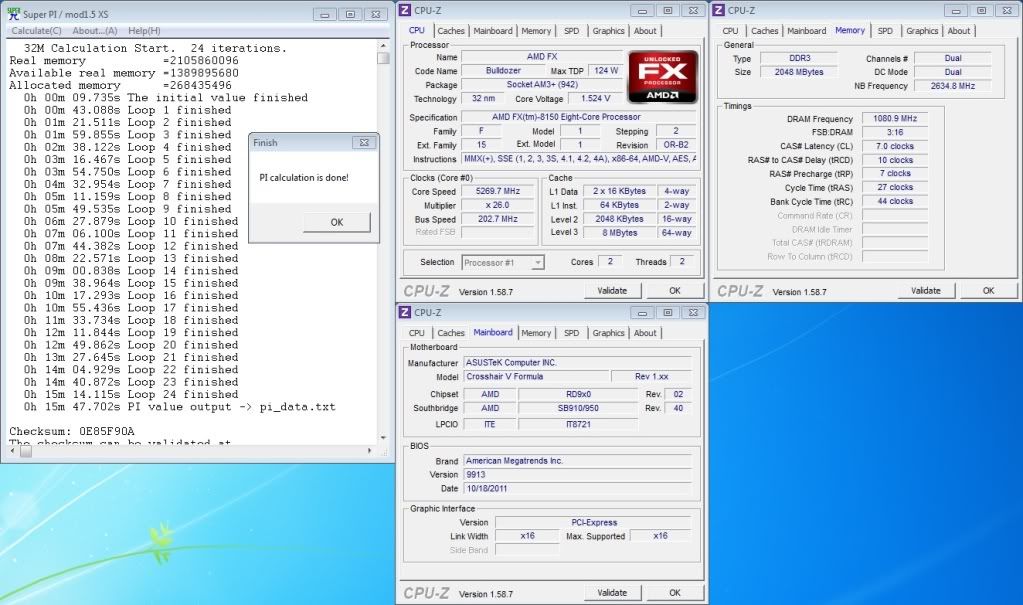Click the AMD FX processor logo
This screenshot has height=605, width=1023.
pyautogui.click(x=662, y=78)
